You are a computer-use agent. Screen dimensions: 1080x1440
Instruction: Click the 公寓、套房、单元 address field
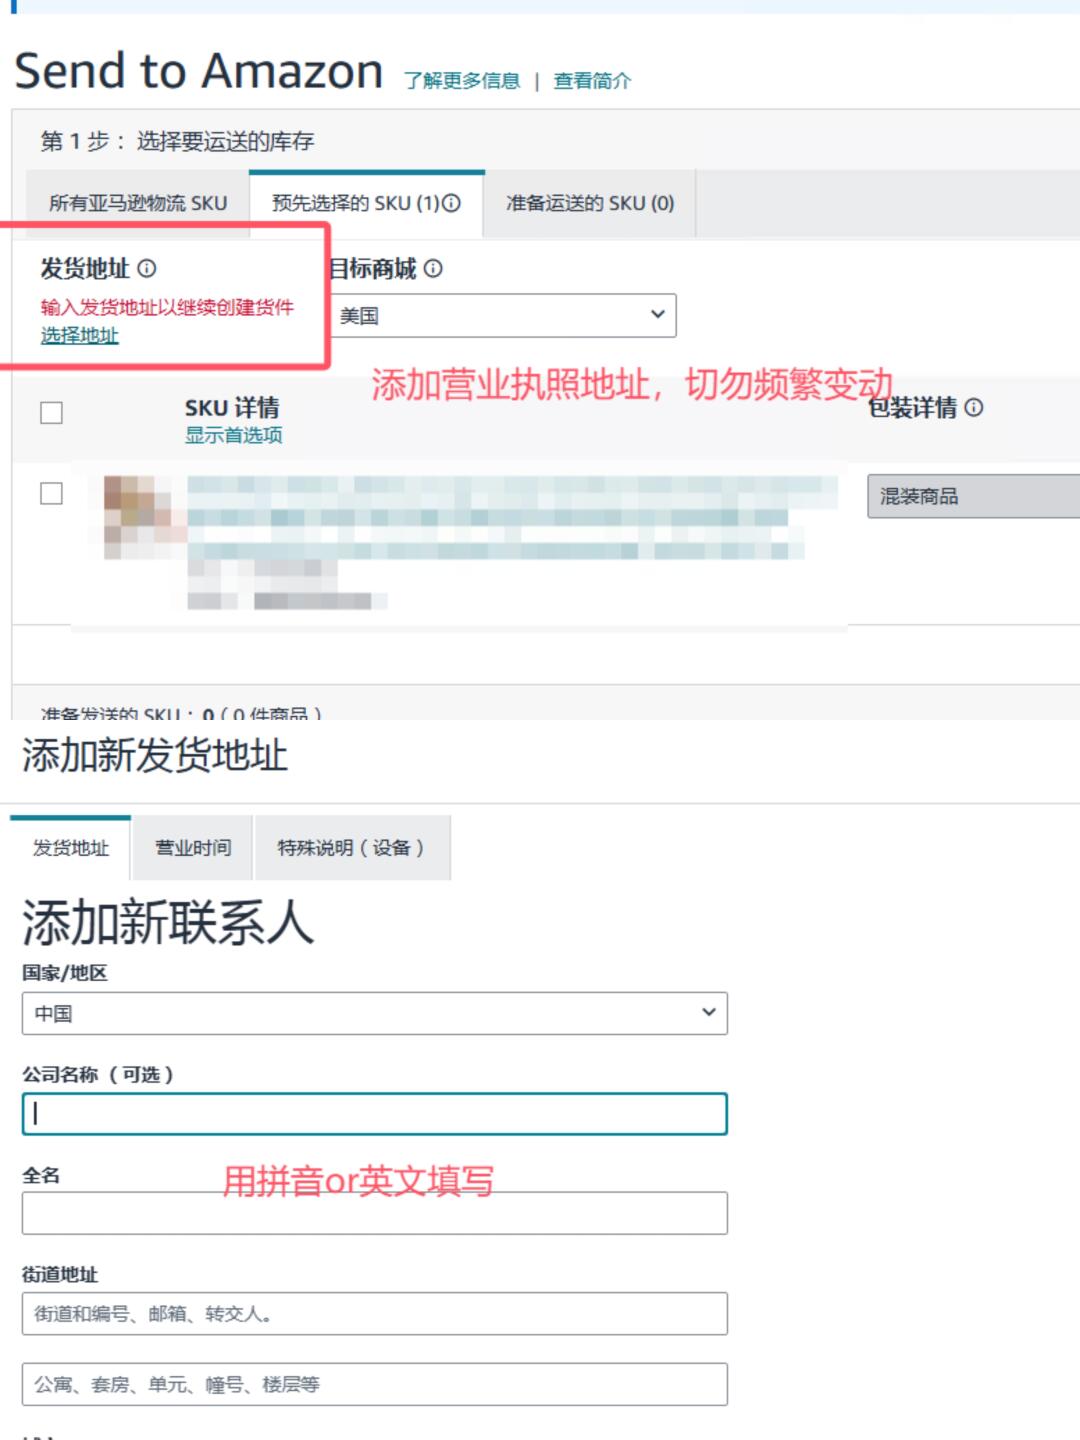(x=375, y=1385)
